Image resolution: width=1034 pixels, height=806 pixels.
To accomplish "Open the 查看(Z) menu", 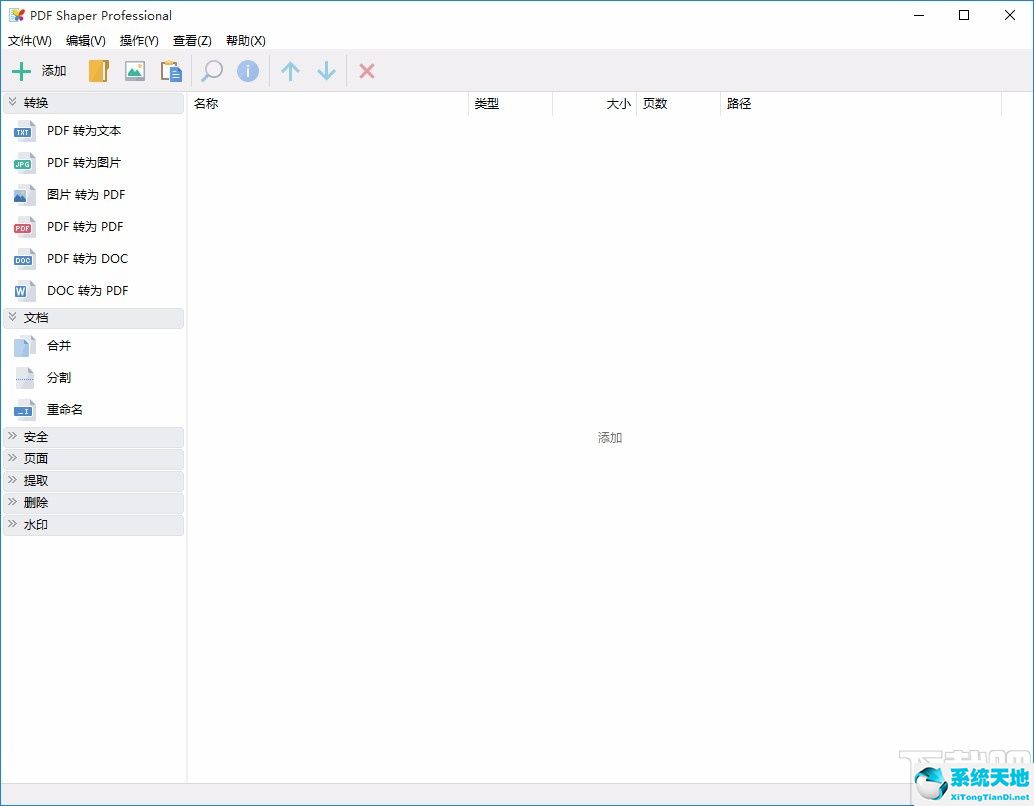I will (192, 41).
